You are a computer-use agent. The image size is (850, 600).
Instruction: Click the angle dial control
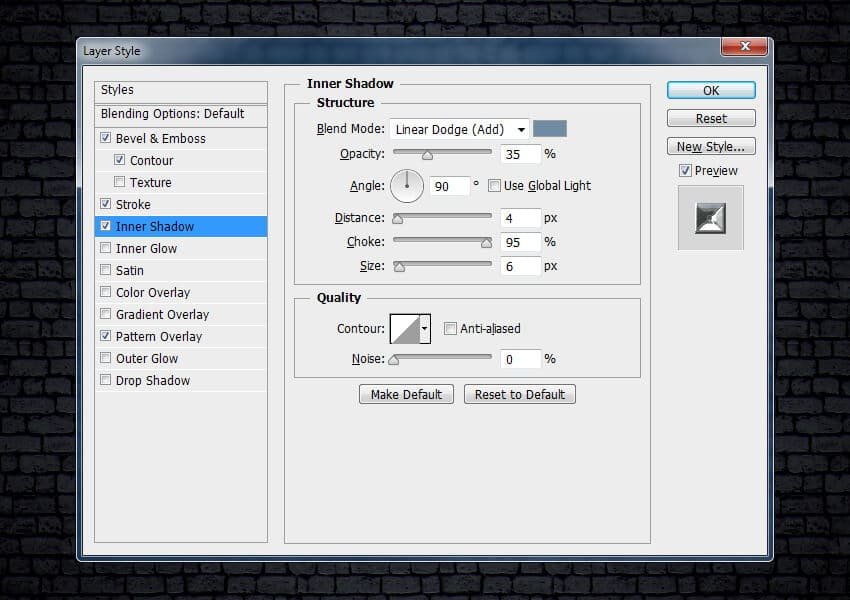407,185
